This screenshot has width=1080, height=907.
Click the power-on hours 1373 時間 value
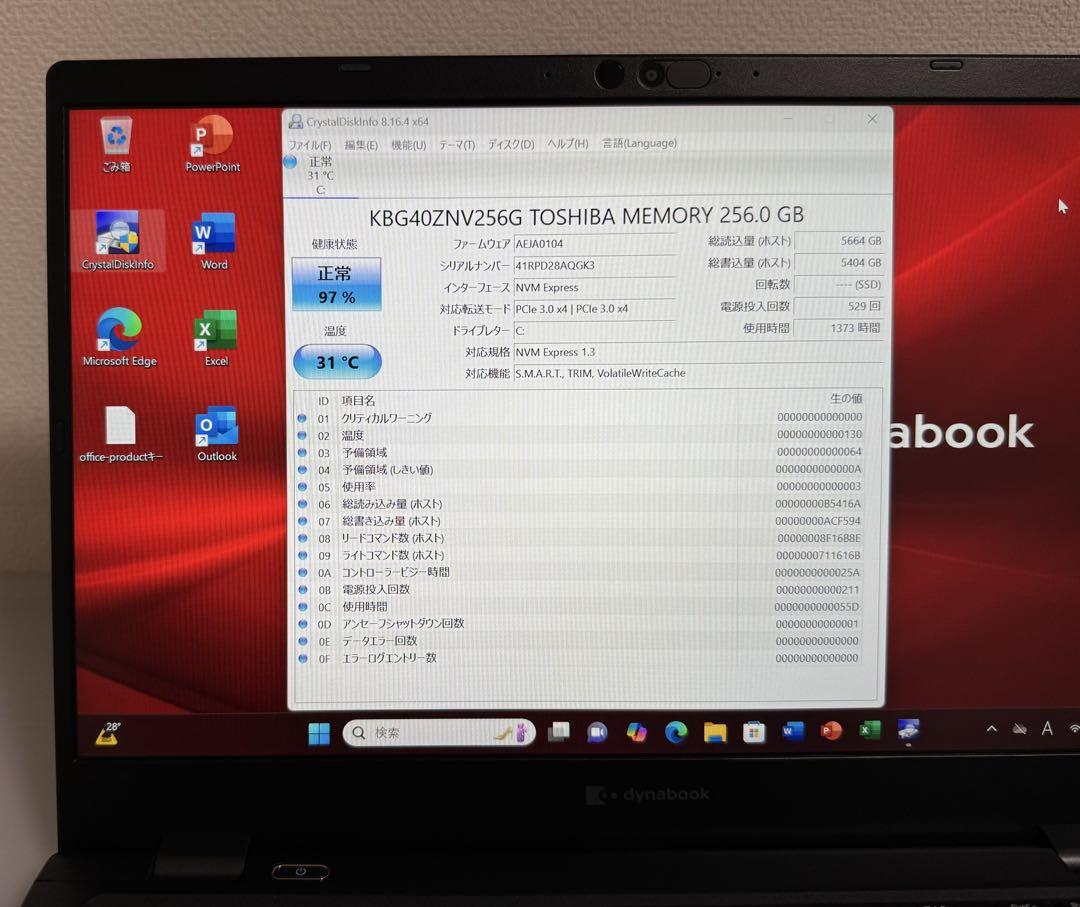[x=839, y=328]
